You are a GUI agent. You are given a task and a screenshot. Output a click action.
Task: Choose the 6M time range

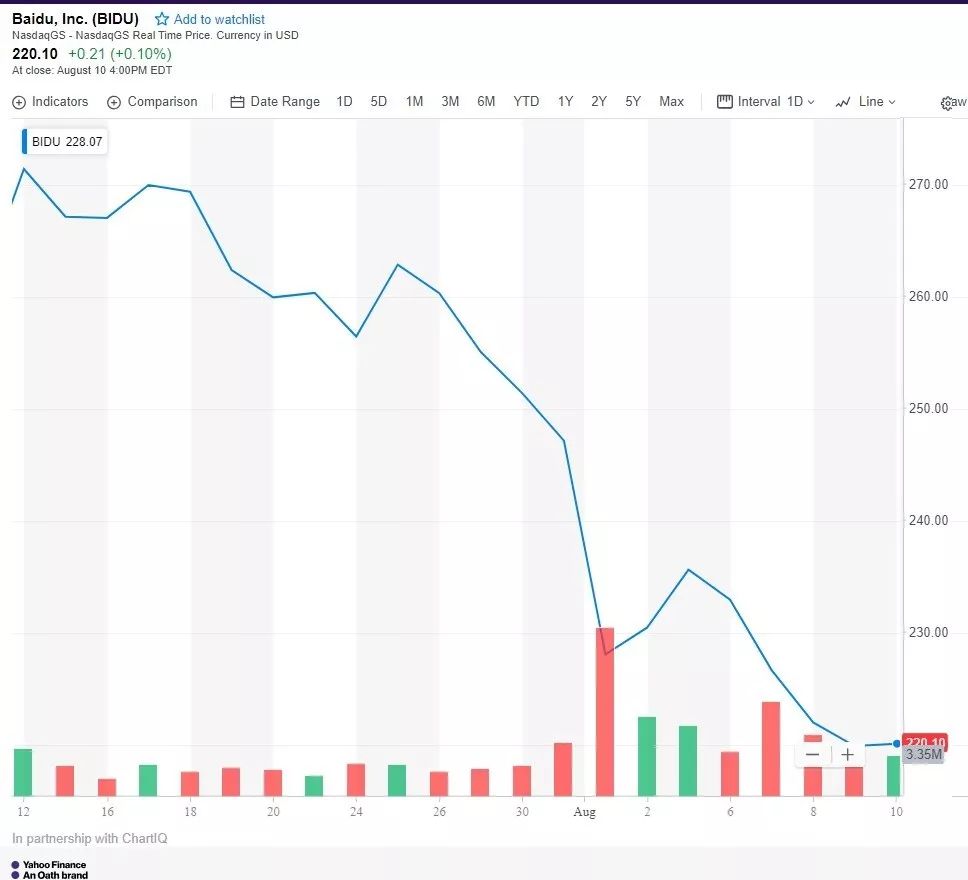[x=486, y=101]
